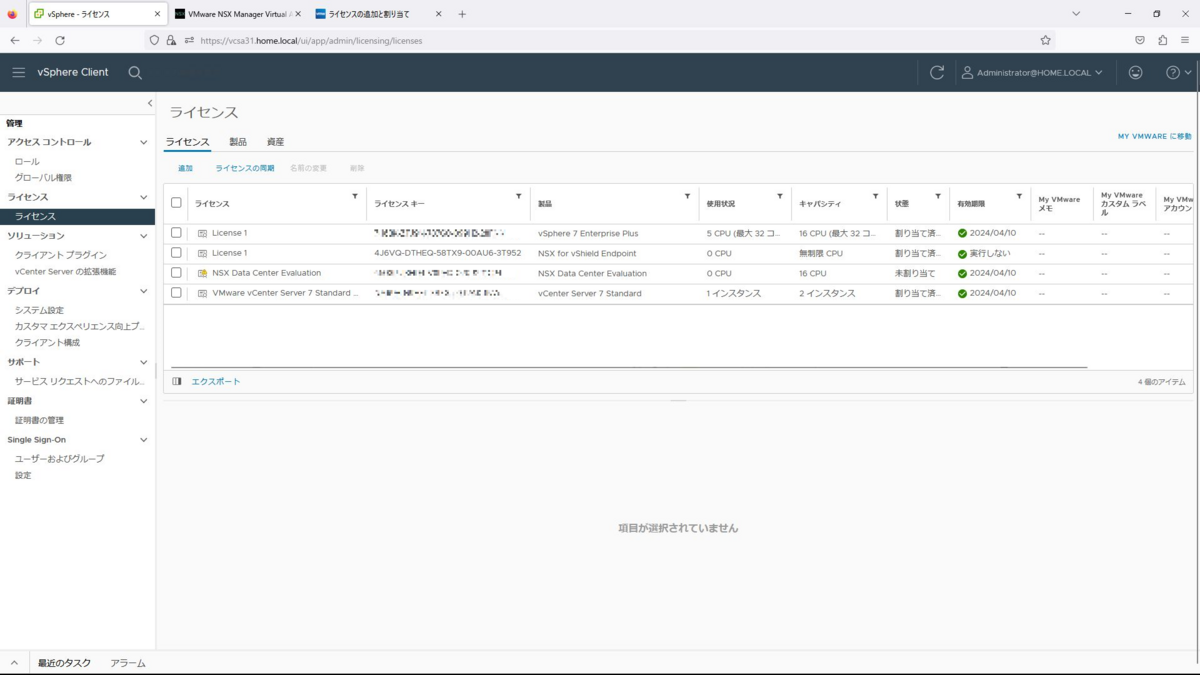Click the site security shield icon
This screenshot has height=675, width=1200.
pos(154,40)
